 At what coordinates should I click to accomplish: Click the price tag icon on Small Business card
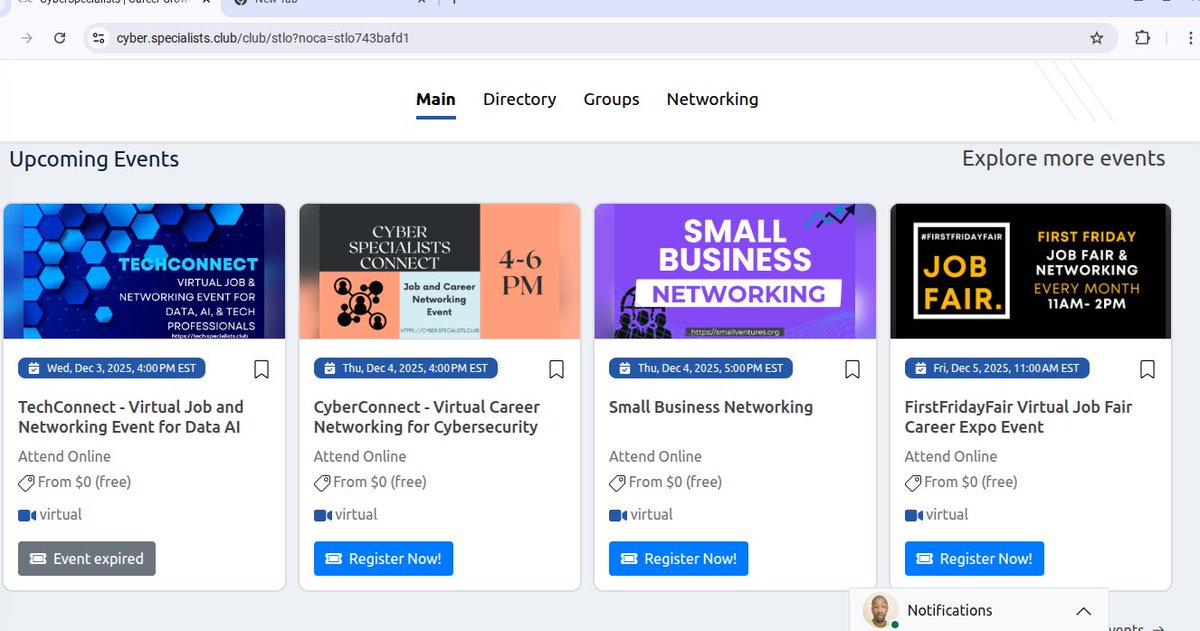(618, 483)
